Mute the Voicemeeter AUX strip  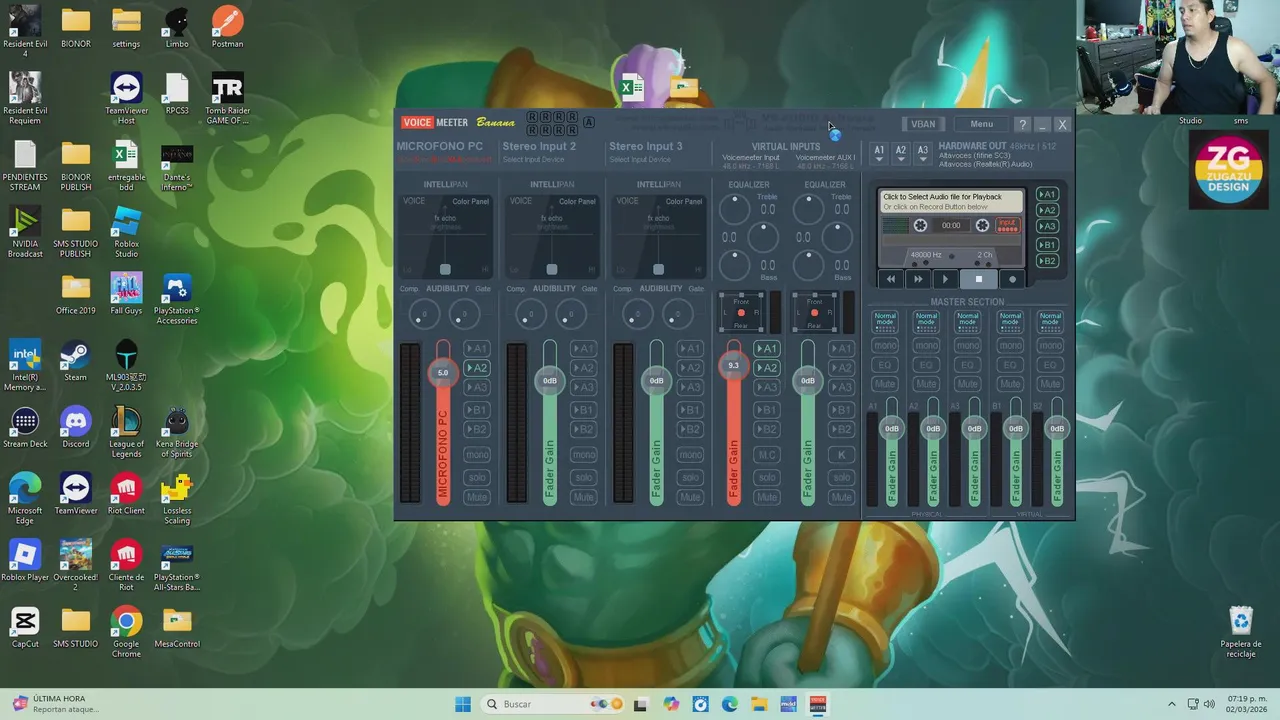pos(842,497)
